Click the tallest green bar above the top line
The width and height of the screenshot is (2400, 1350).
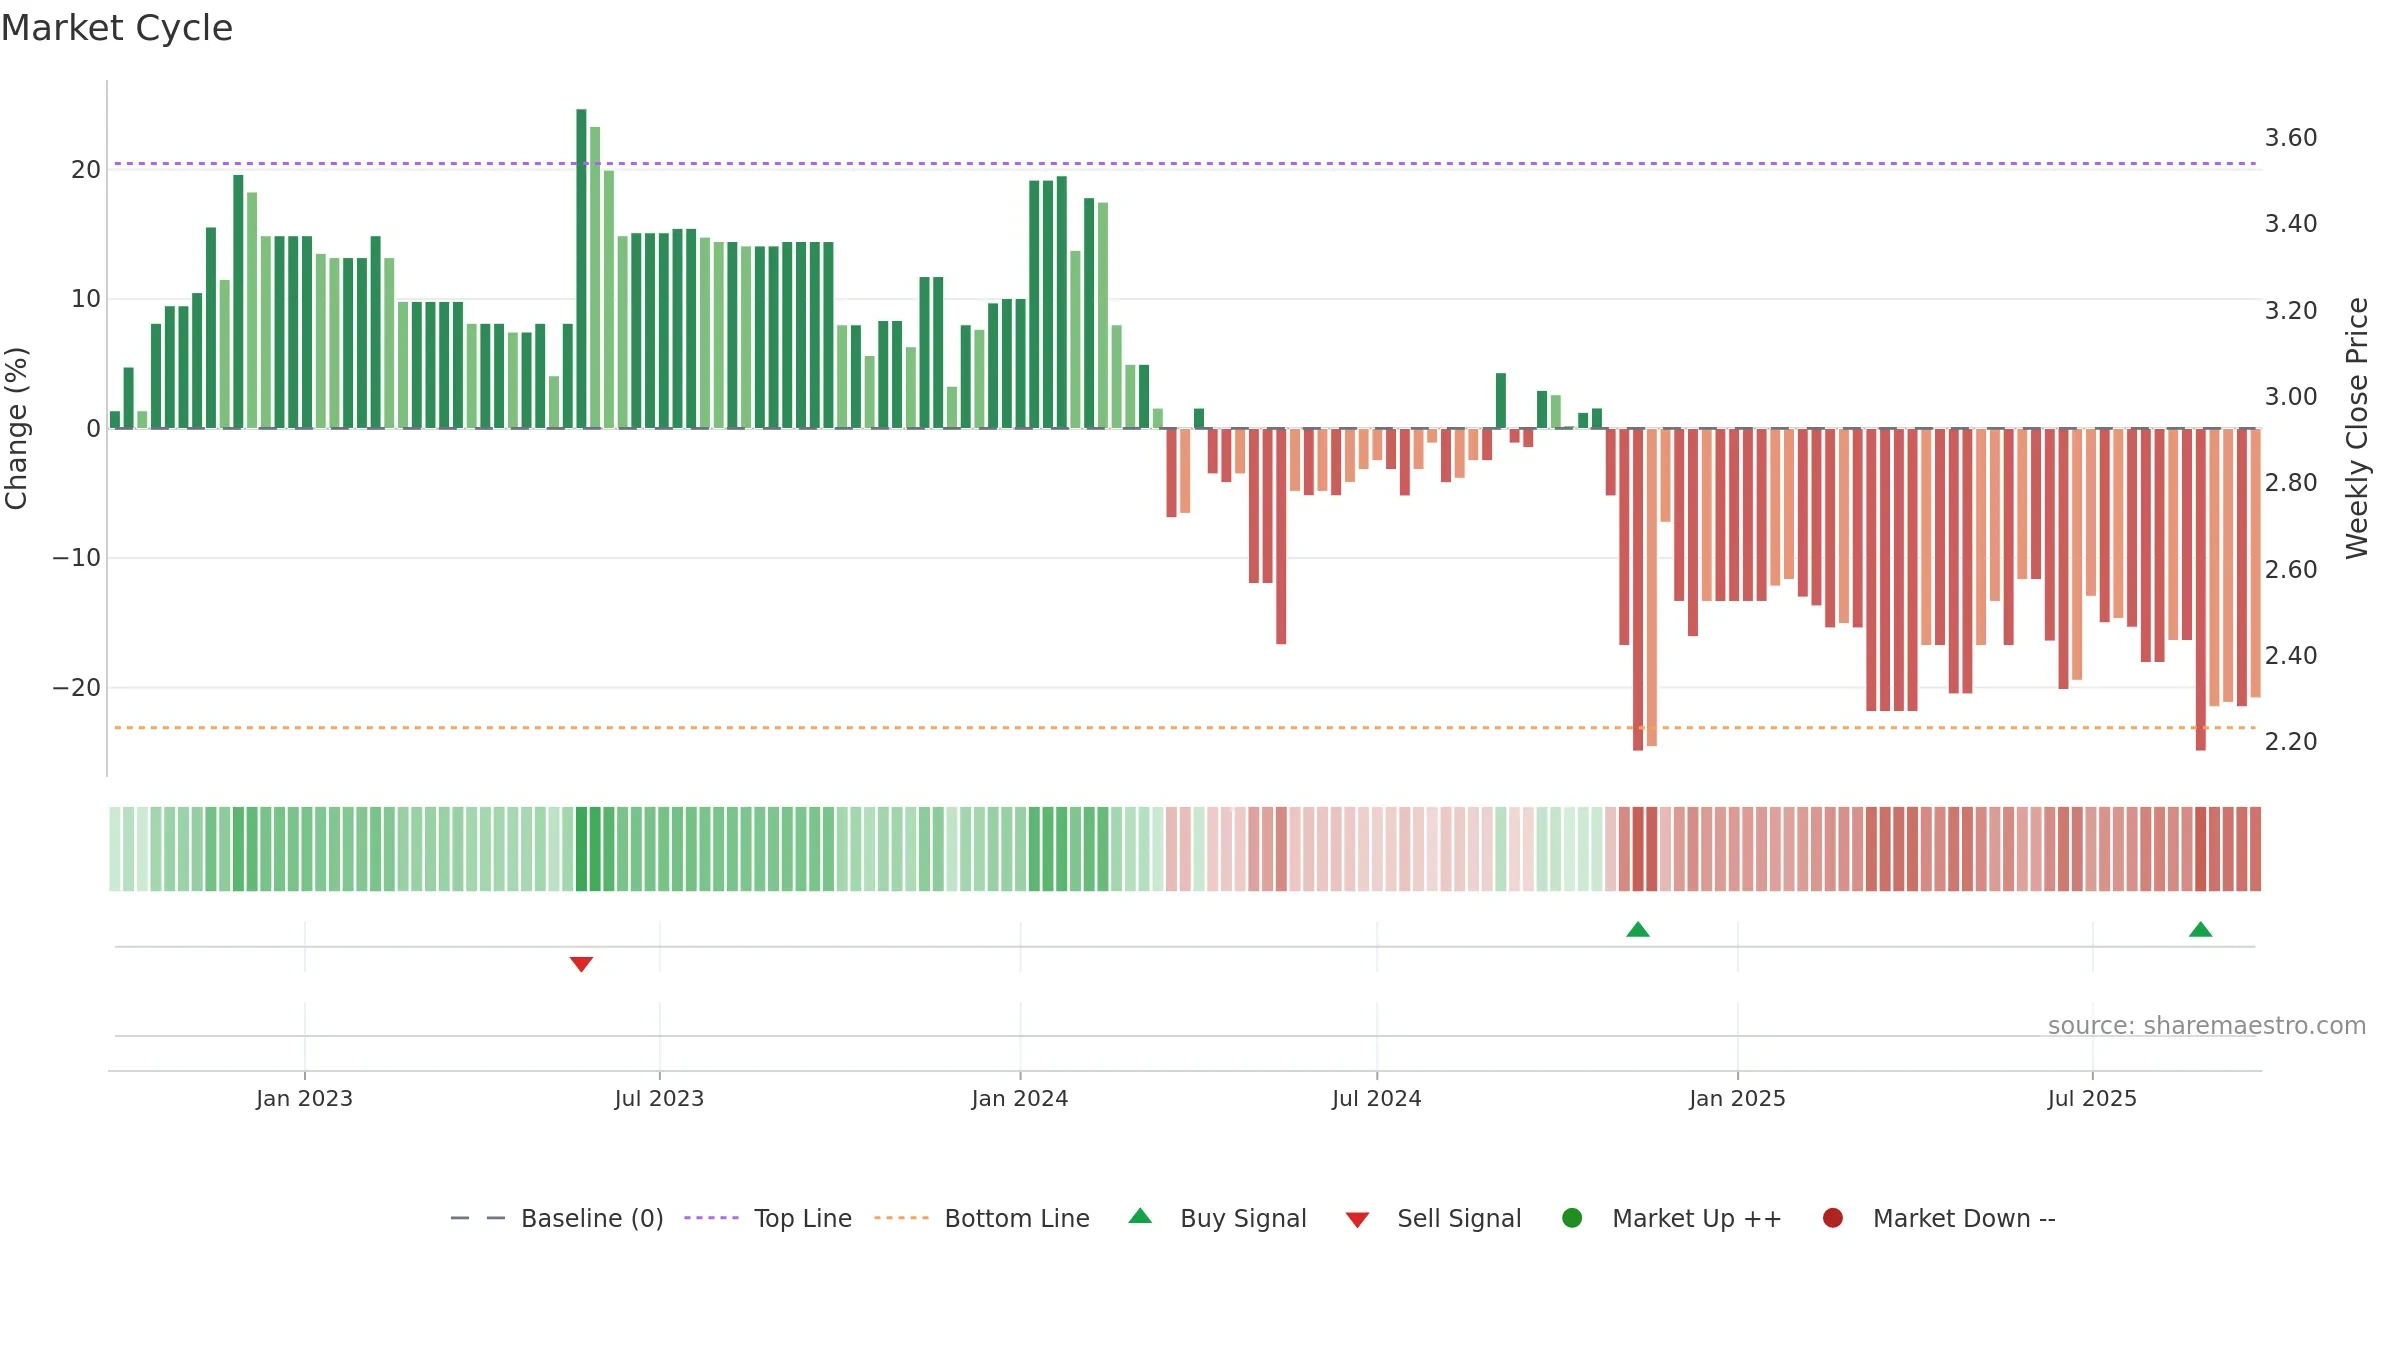pos(581,268)
